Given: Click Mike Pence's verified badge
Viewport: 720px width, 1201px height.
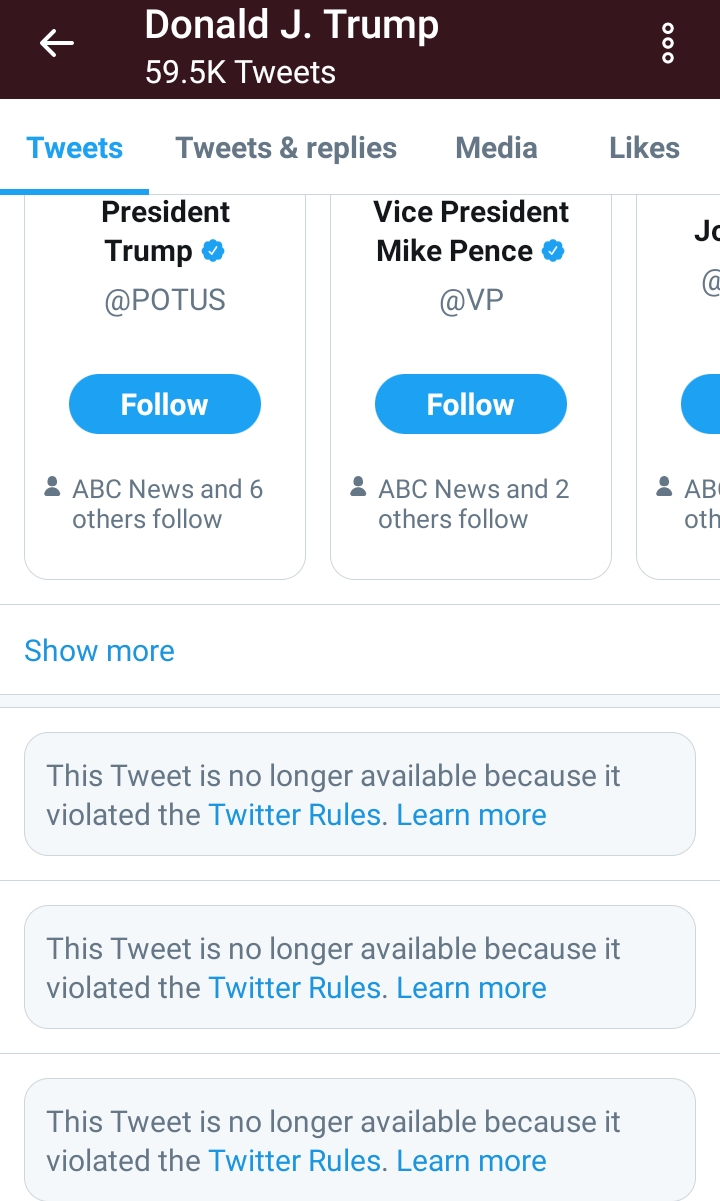Looking at the screenshot, I should [553, 251].
